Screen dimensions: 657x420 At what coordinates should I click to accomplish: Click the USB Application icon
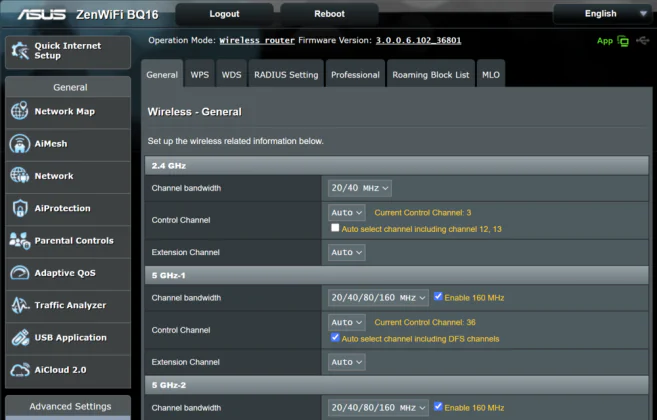pos(20,337)
